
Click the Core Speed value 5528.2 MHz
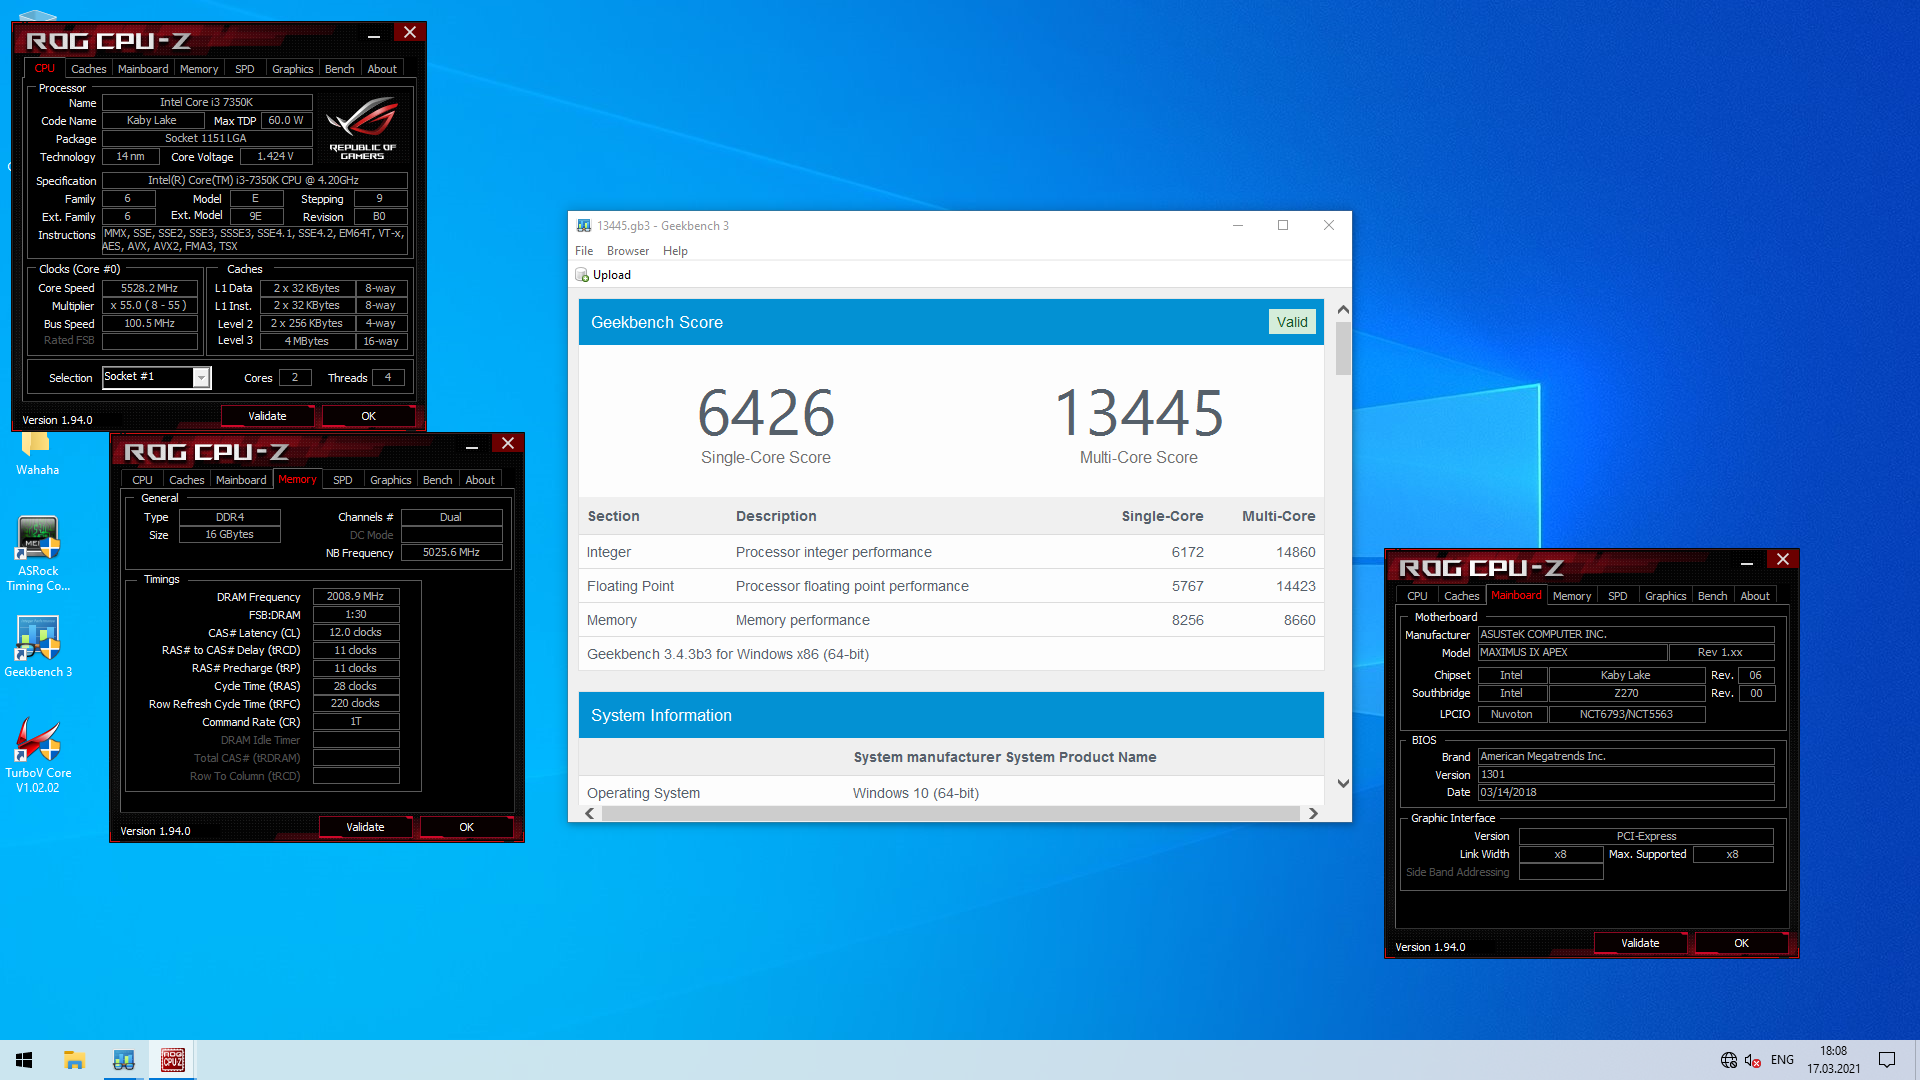[x=149, y=288]
